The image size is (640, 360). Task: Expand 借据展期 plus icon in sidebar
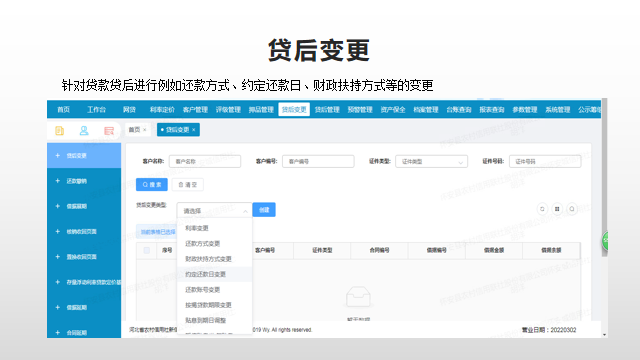58,206
